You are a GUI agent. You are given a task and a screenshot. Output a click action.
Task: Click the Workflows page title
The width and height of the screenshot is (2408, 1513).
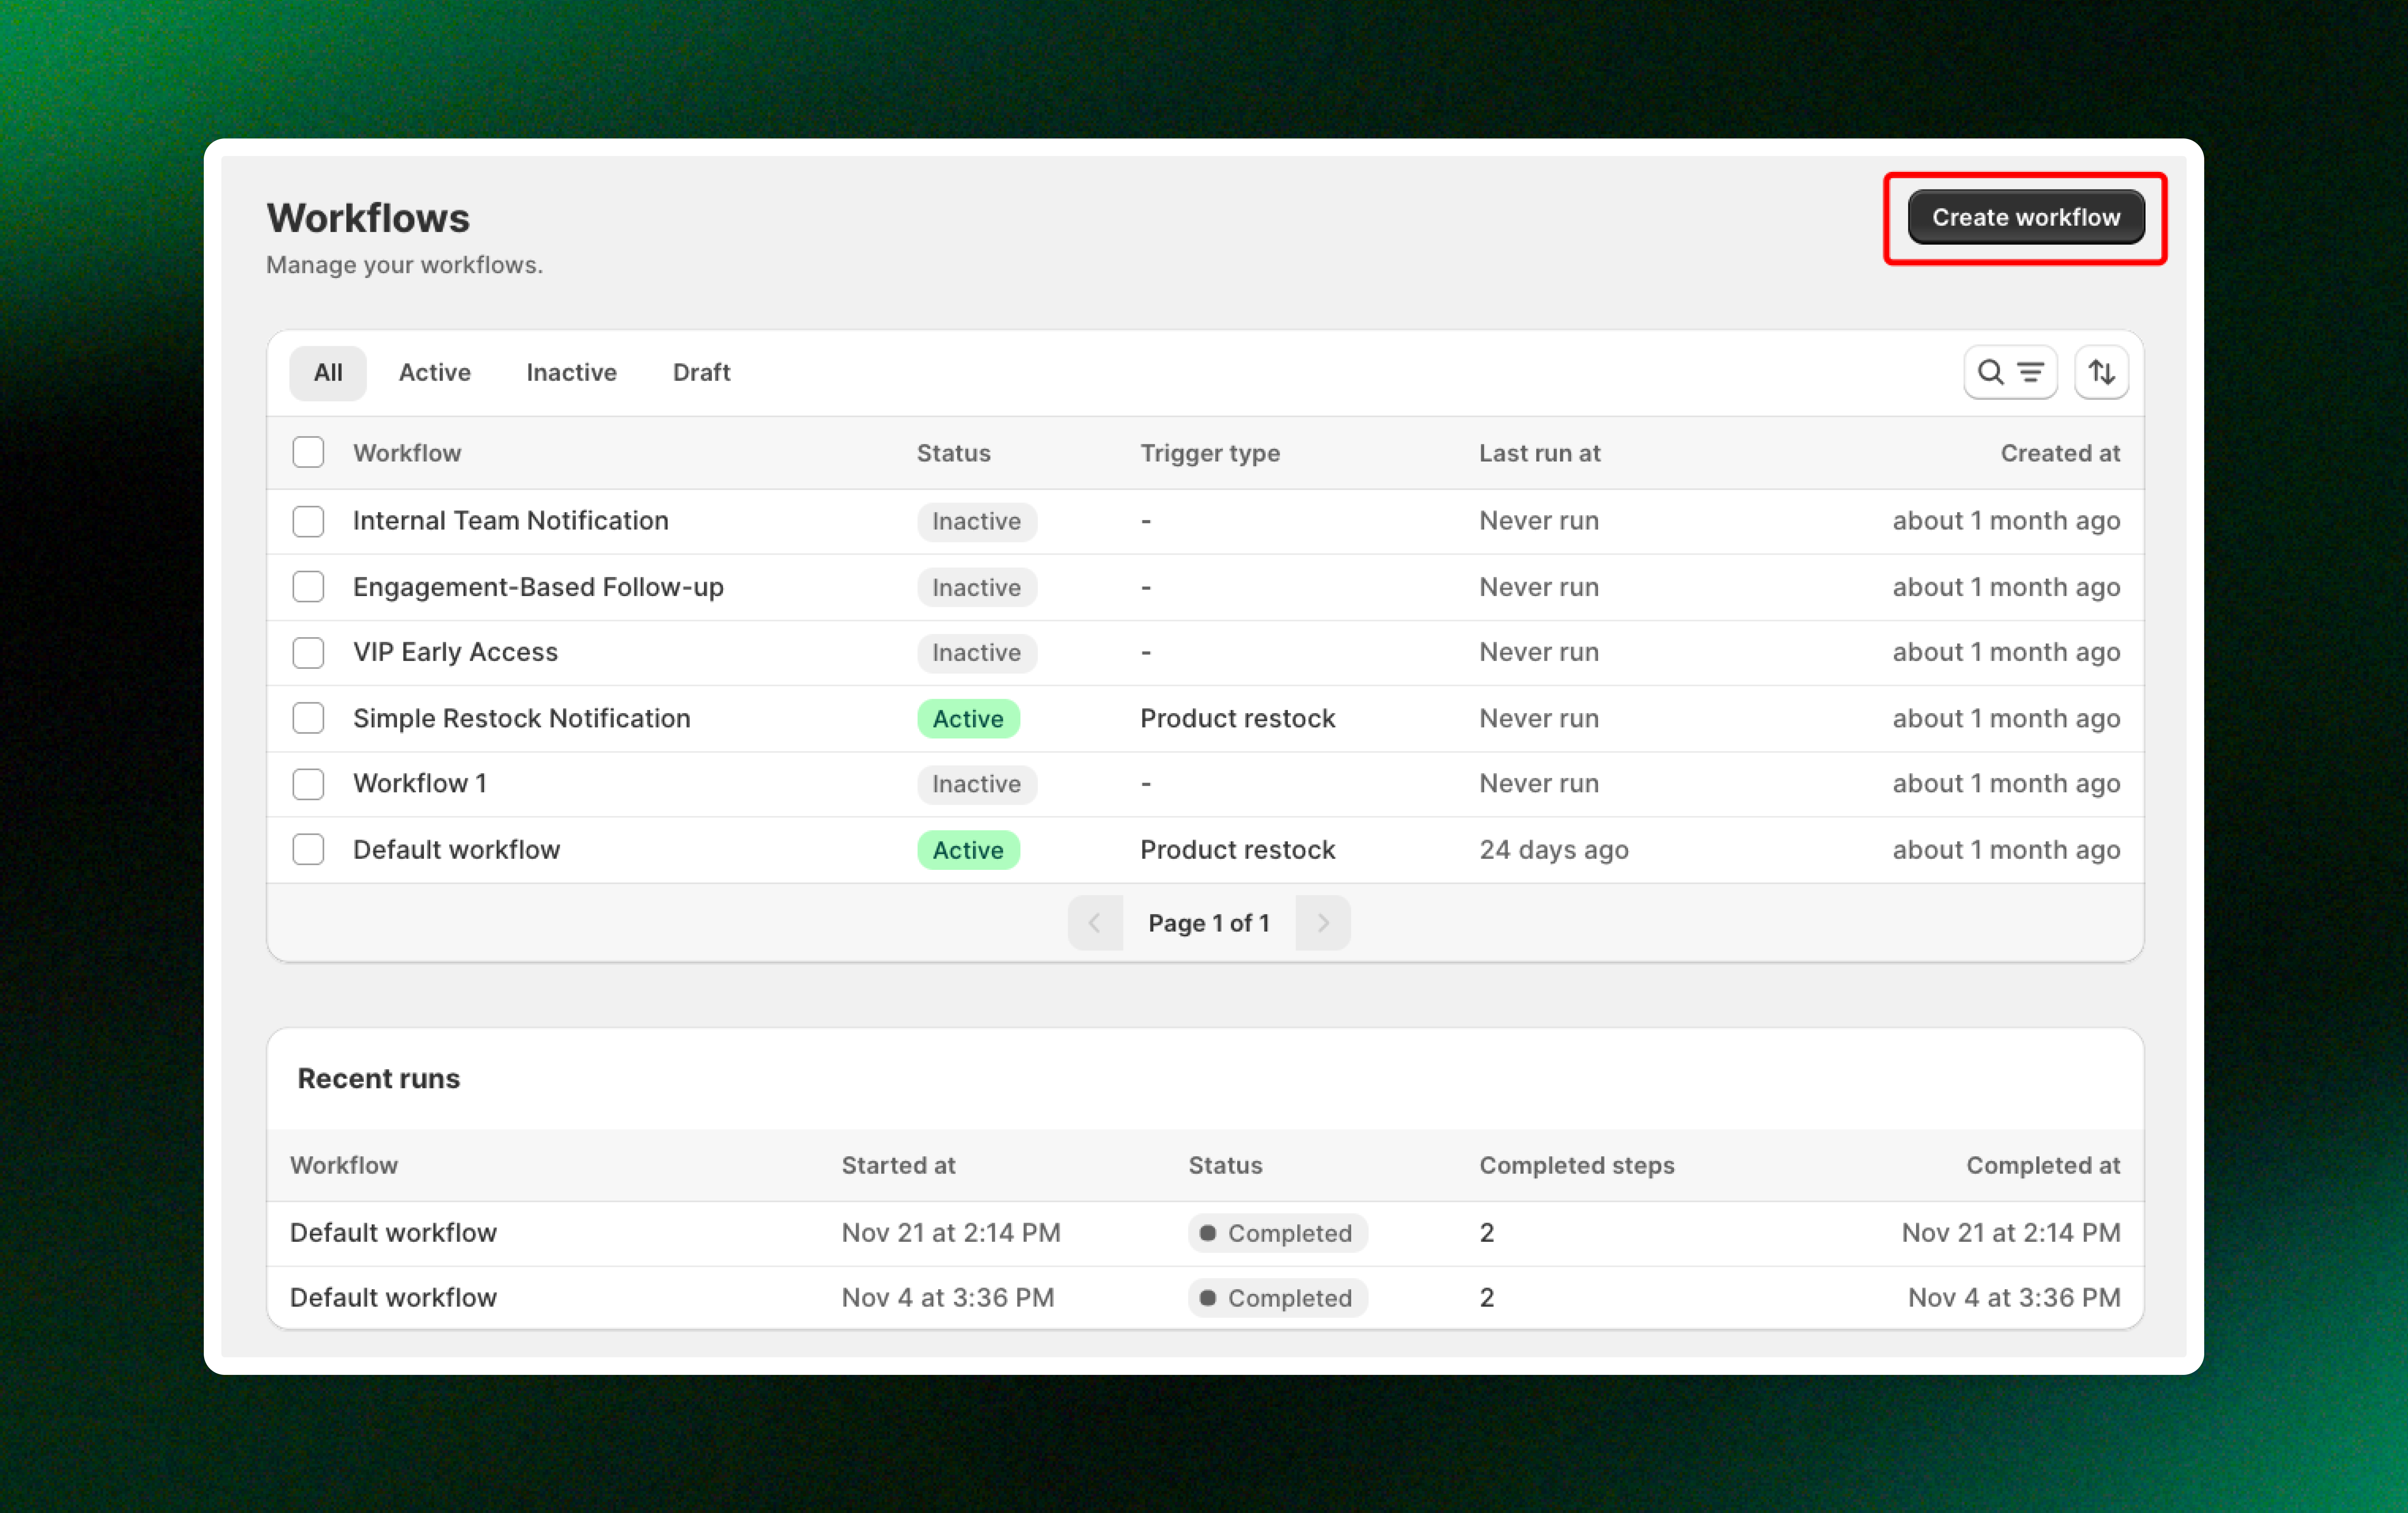tap(368, 218)
